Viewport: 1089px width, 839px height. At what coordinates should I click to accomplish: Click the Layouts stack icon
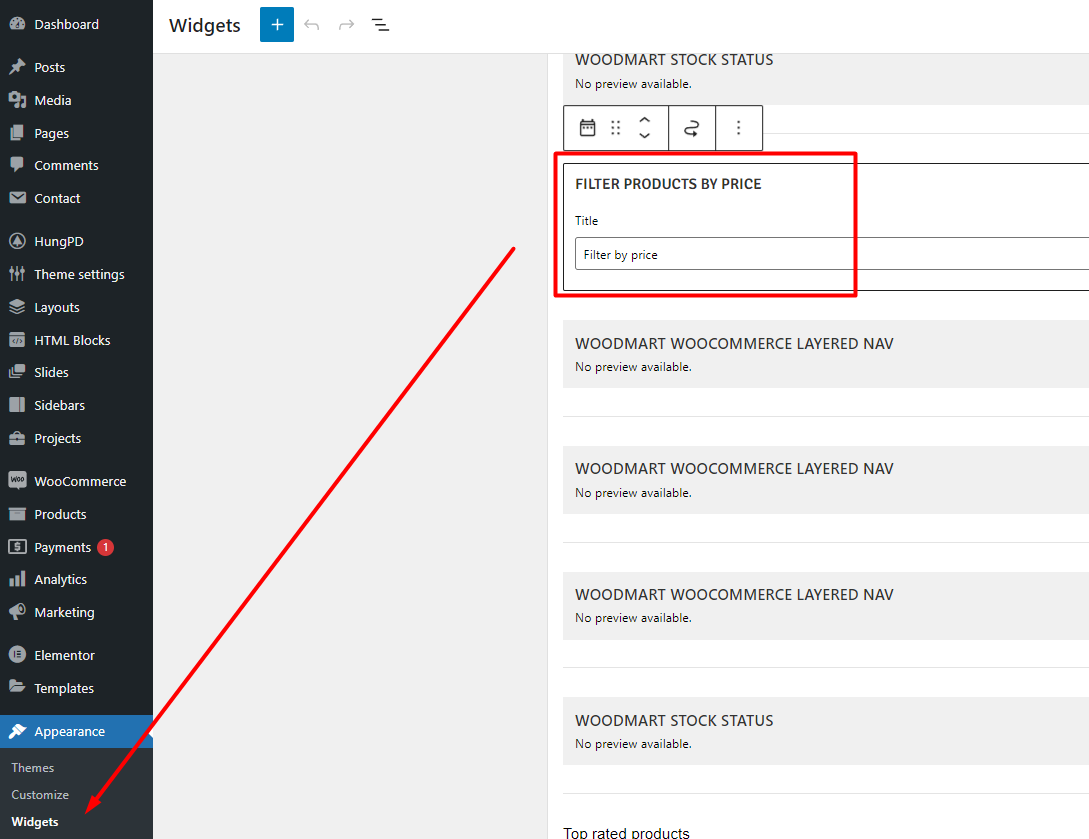(x=17, y=307)
